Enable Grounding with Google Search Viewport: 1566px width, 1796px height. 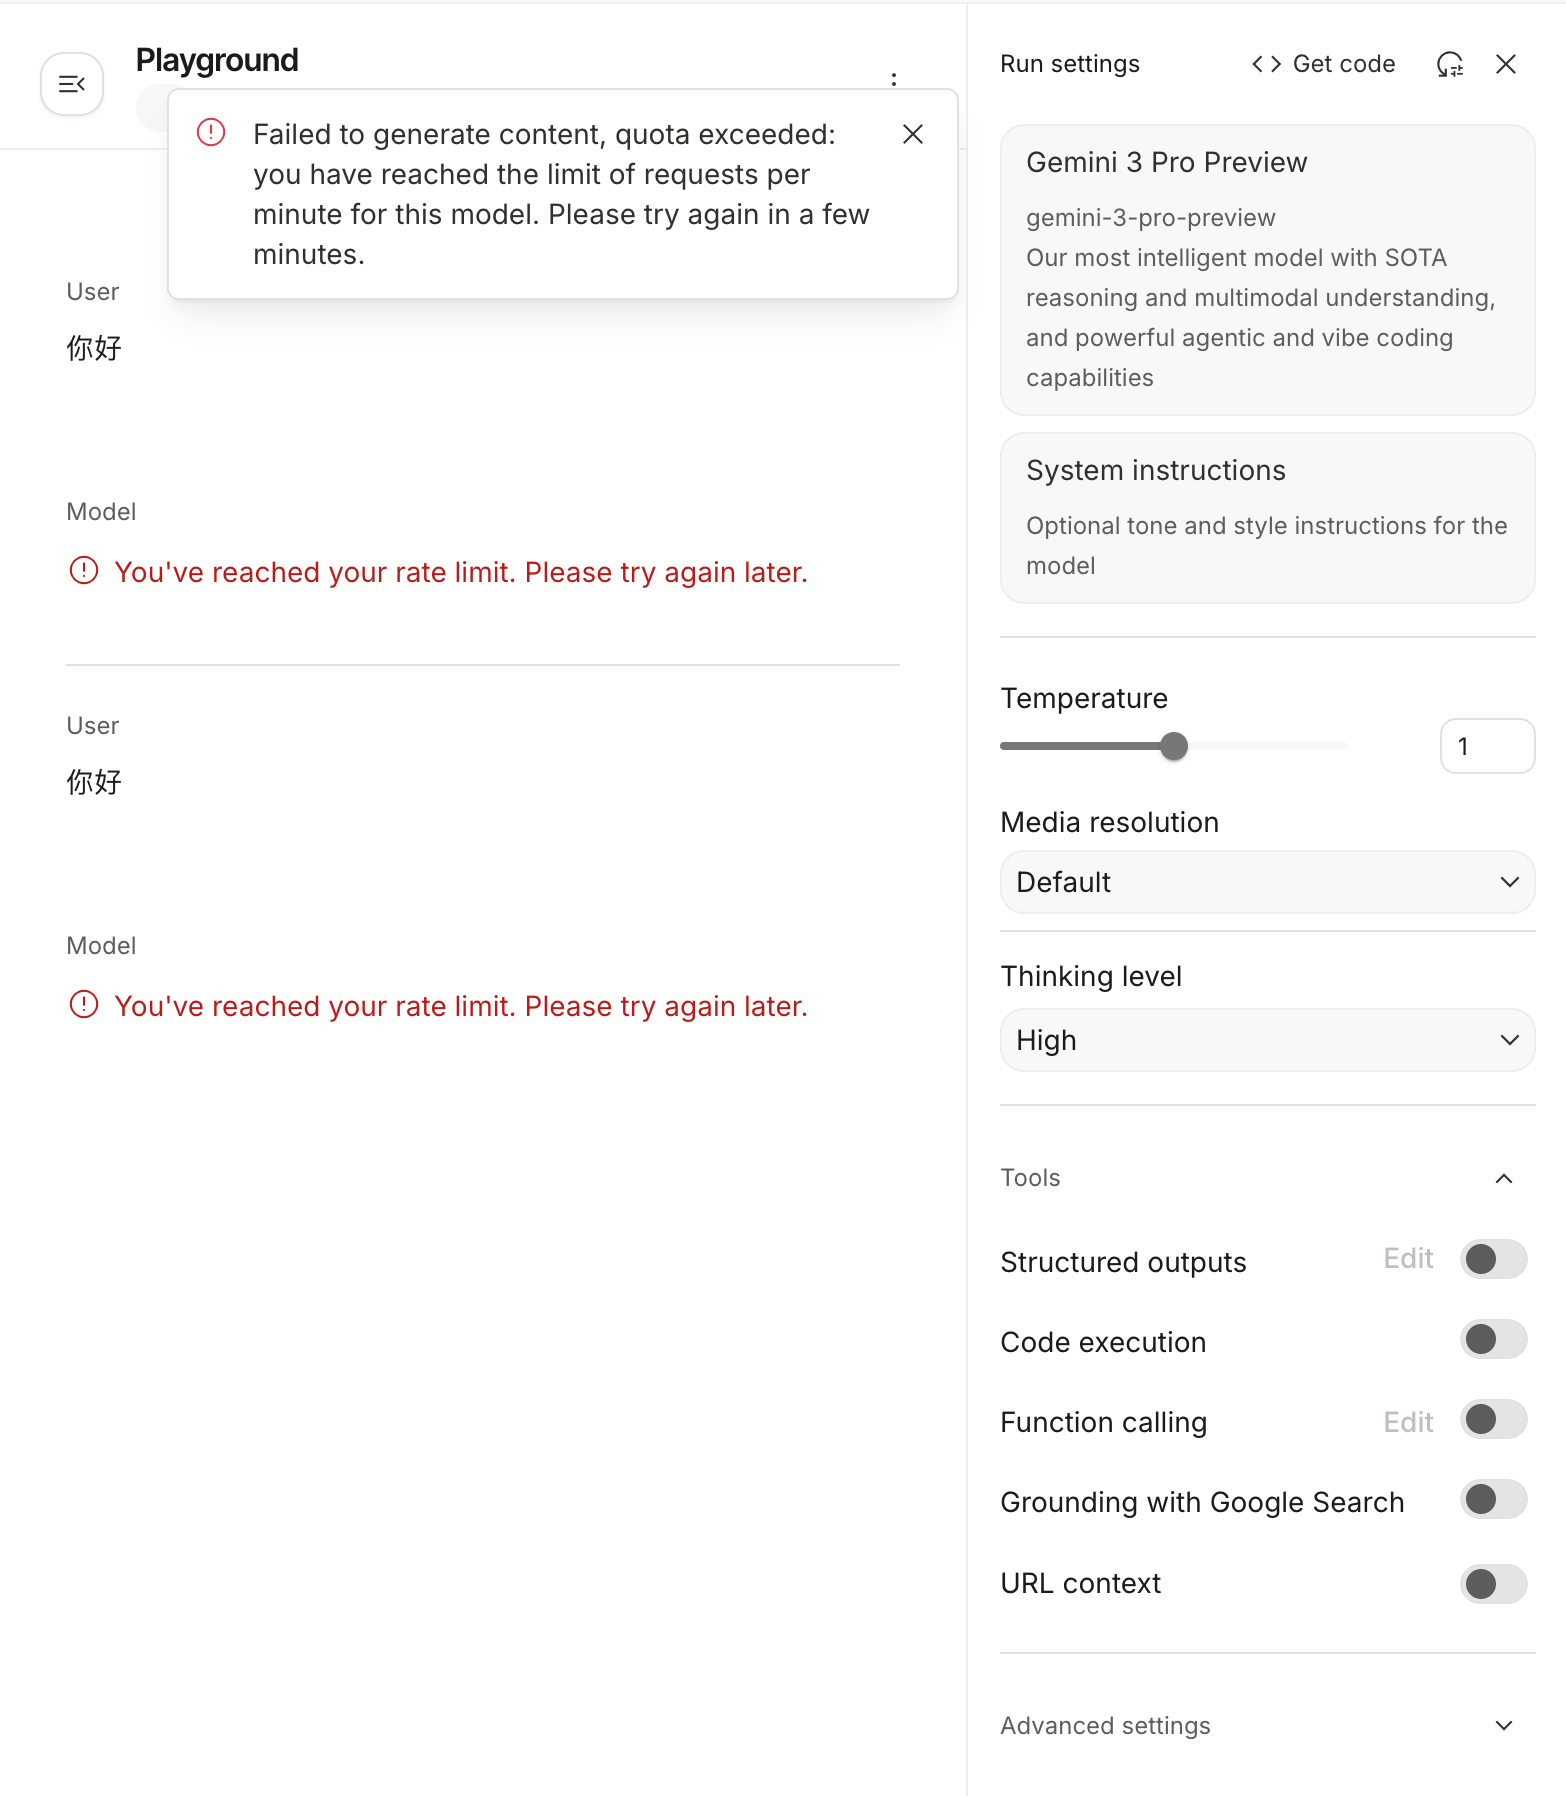(x=1493, y=1499)
